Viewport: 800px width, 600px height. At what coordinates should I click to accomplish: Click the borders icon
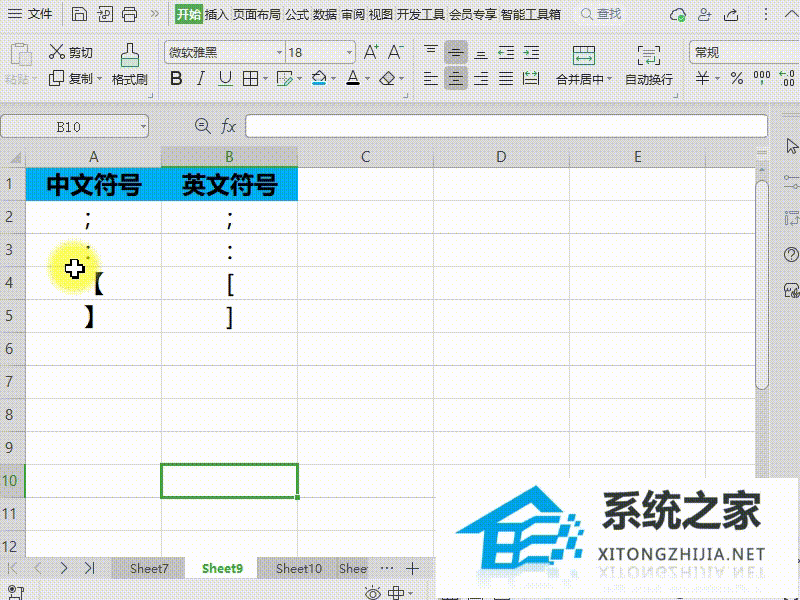point(250,79)
